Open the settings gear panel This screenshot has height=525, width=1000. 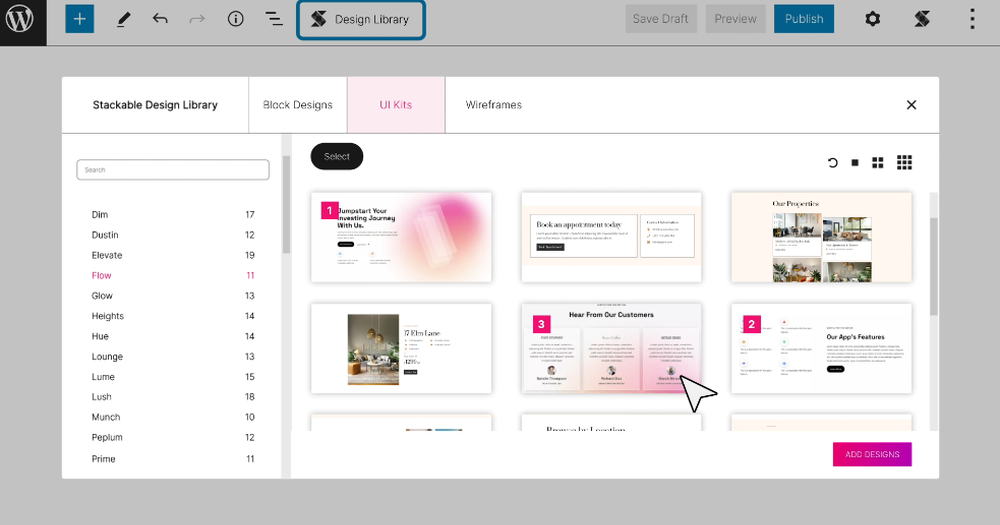pyautogui.click(x=872, y=19)
